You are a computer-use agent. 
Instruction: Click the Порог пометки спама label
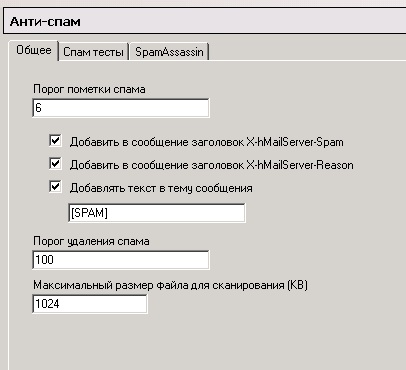pos(89,89)
